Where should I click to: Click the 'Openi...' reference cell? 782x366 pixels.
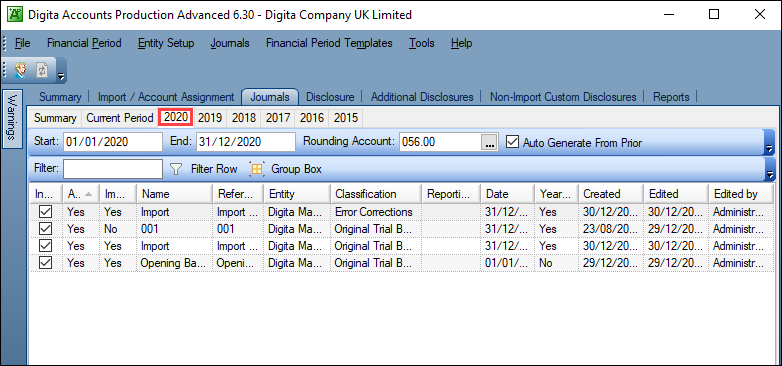237,263
